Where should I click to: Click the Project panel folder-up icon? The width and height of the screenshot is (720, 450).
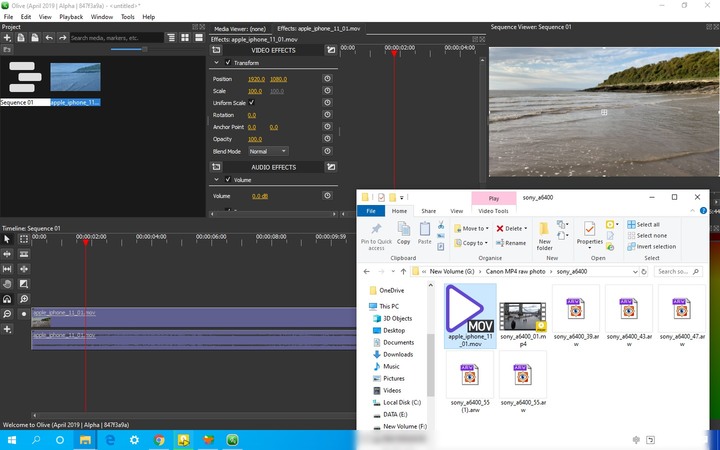(x=7, y=49)
